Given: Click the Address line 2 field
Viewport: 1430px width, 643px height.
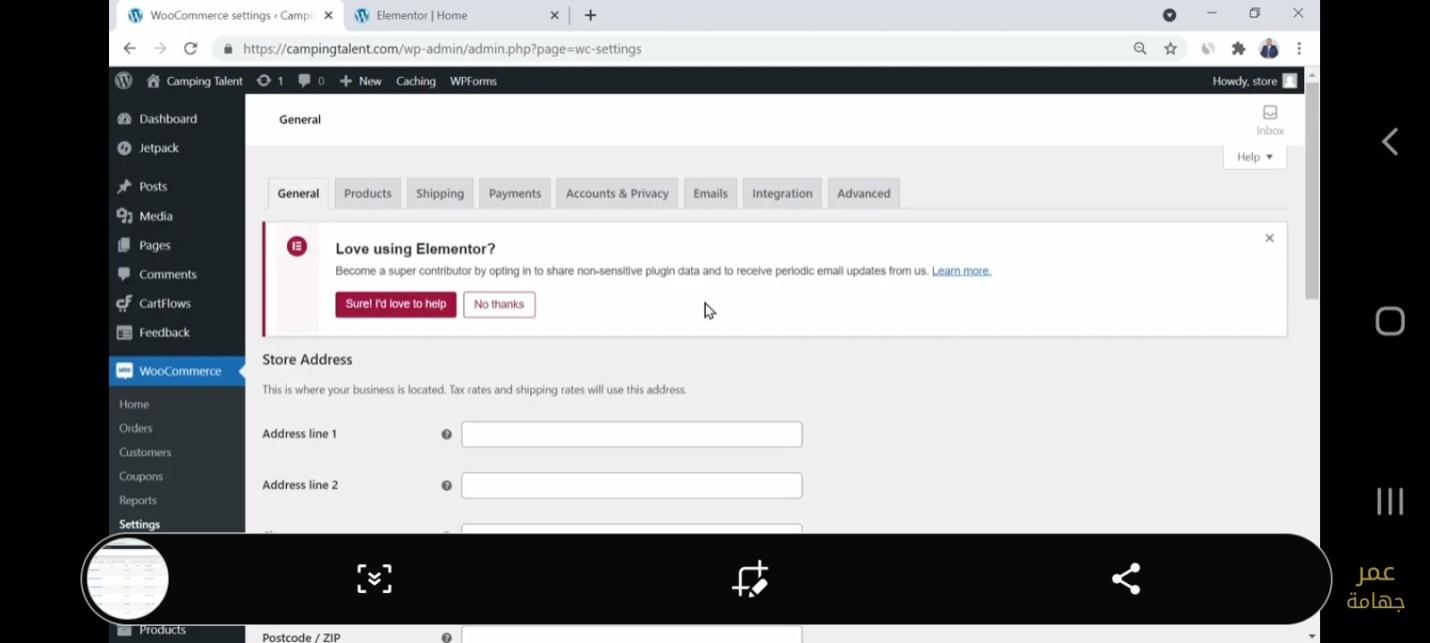Looking at the screenshot, I should pos(632,485).
